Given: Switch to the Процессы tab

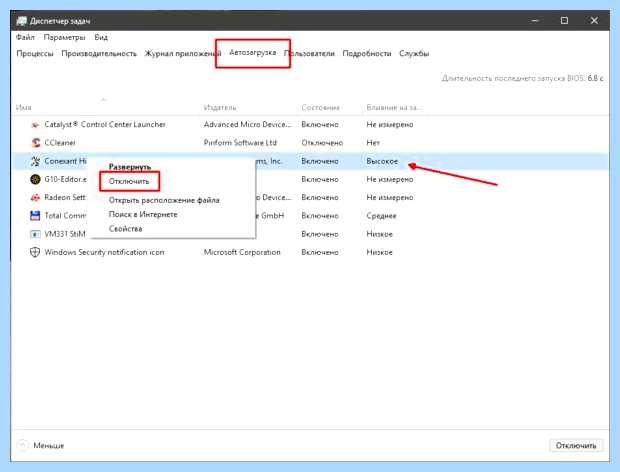Looking at the screenshot, I should point(35,53).
